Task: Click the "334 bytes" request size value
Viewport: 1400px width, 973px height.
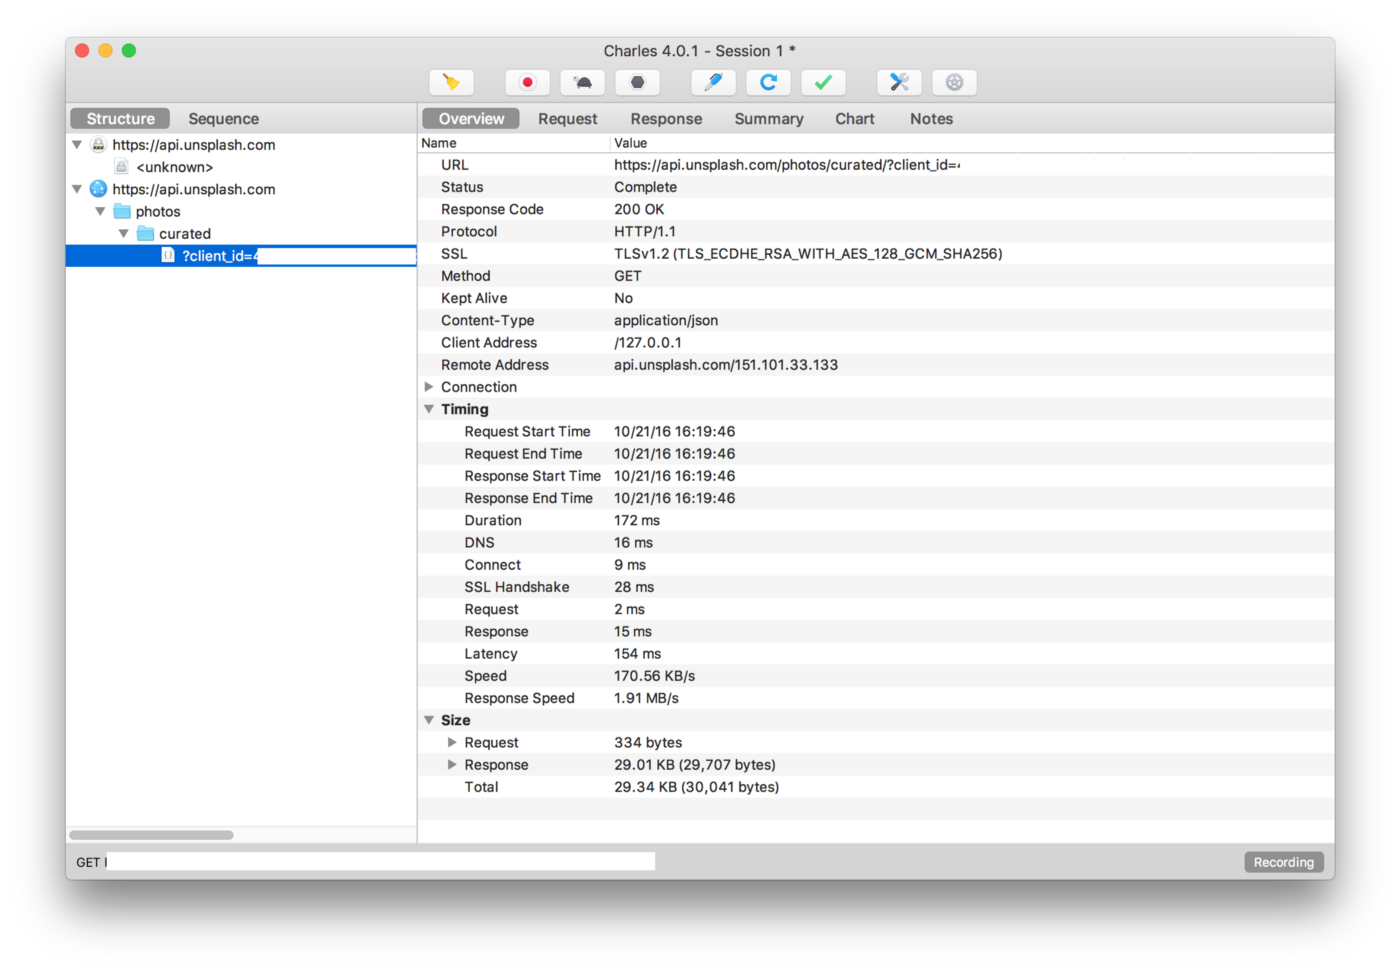Action: (648, 742)
